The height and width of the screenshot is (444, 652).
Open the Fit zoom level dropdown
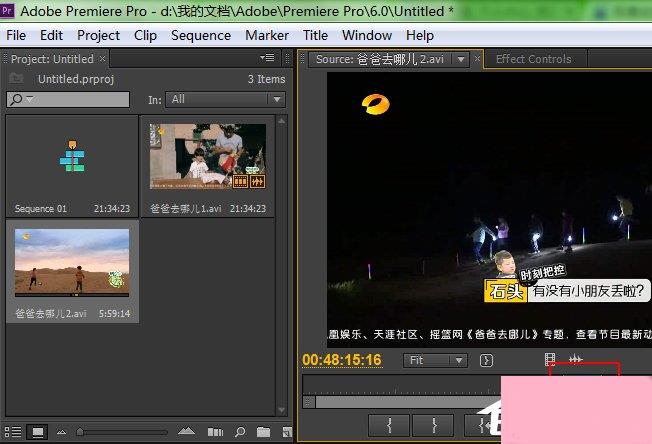435,360
